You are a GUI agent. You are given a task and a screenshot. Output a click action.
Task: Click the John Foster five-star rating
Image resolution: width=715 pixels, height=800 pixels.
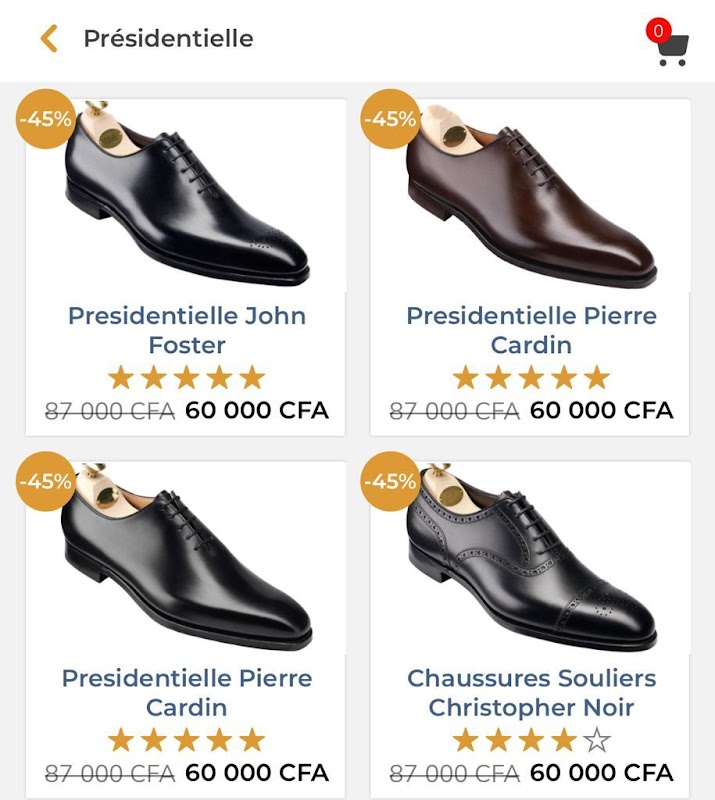coord(187,378)
